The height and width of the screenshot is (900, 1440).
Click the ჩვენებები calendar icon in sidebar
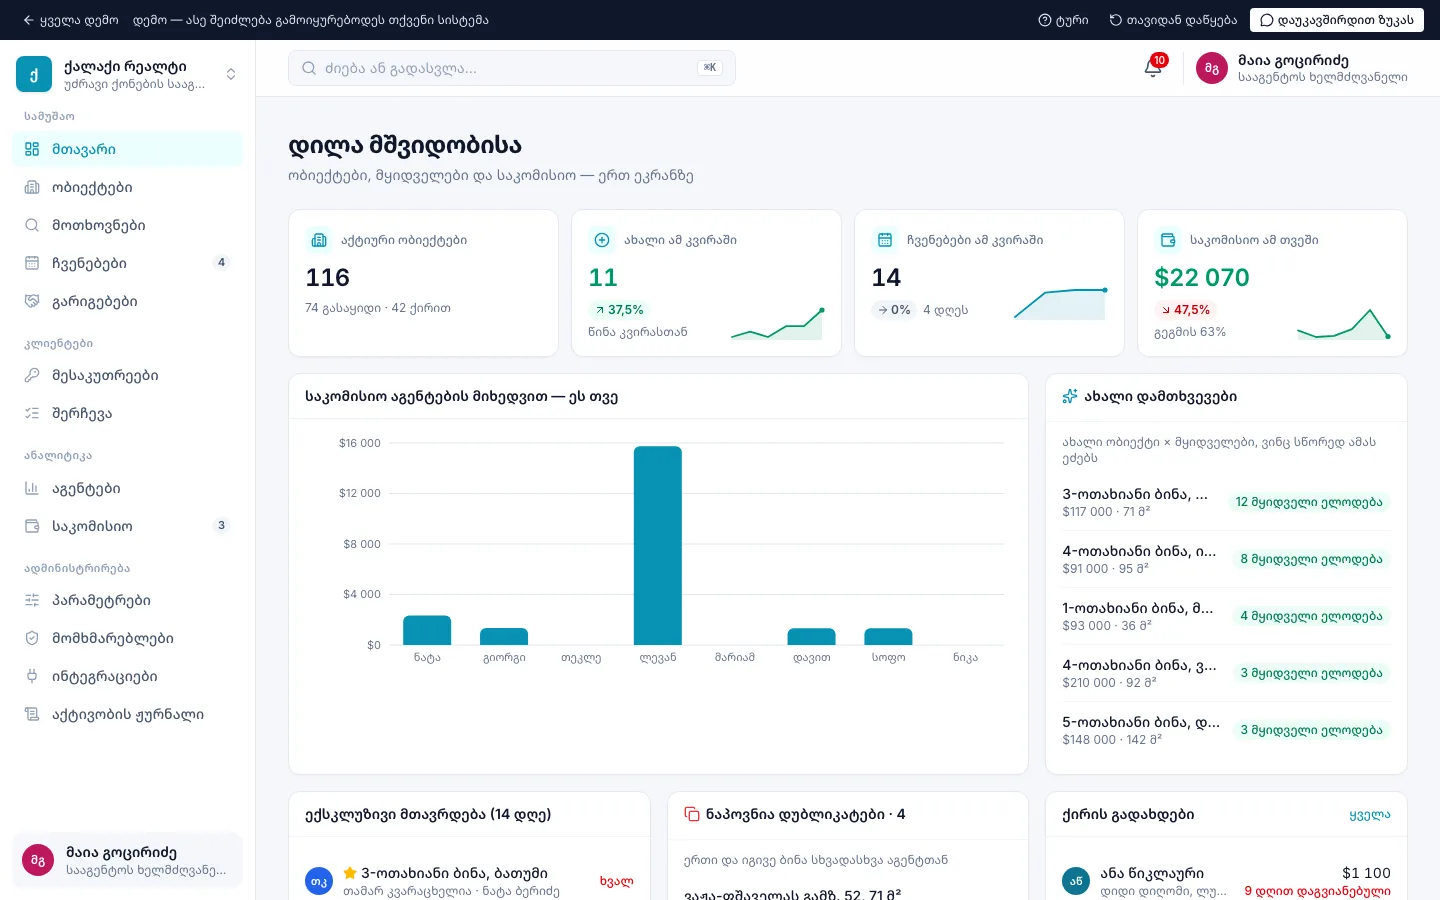coord(32,263)
